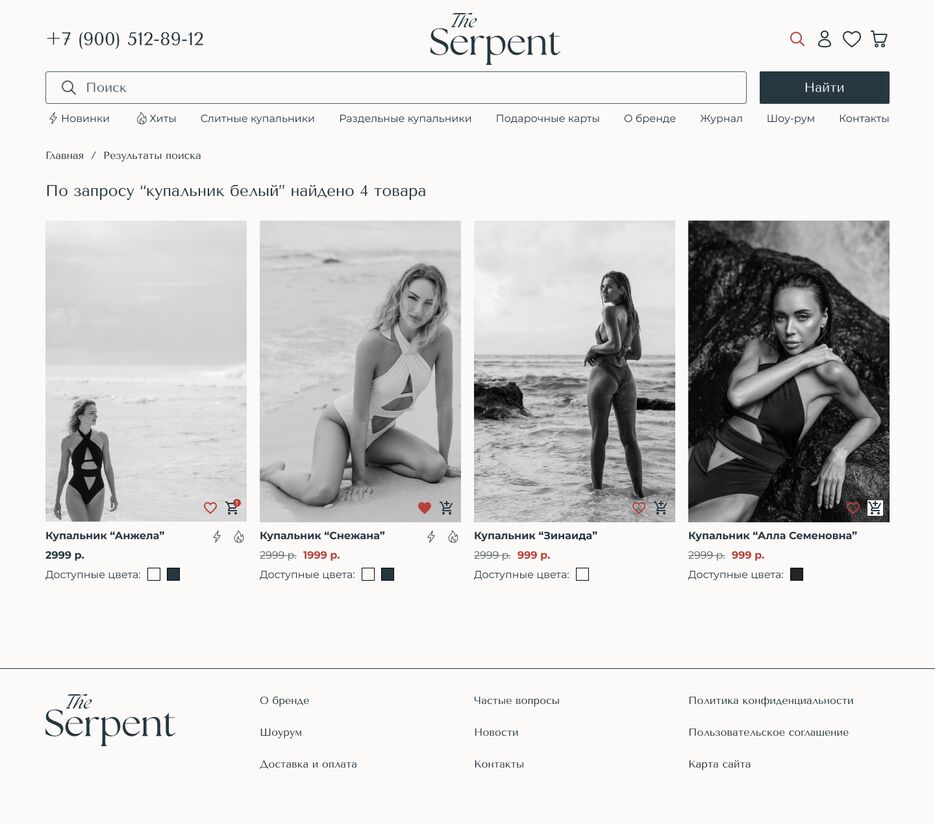Open Доставка и оплата footer link
935x824 pixels.
[x=308, y=764]
